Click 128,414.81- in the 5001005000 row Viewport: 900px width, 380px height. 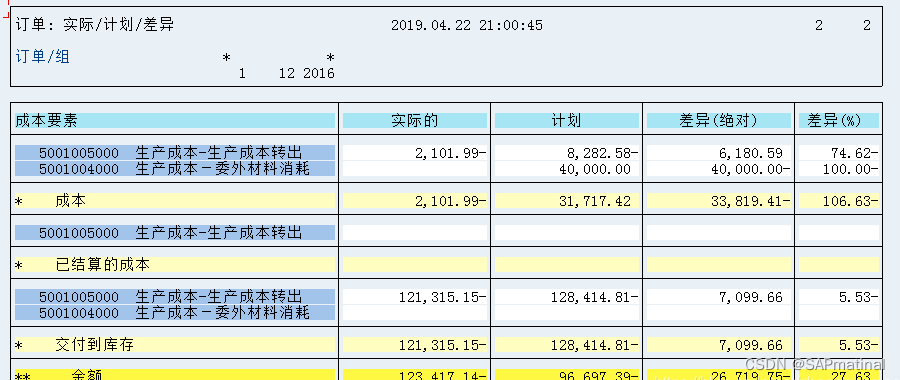point(595,297)
